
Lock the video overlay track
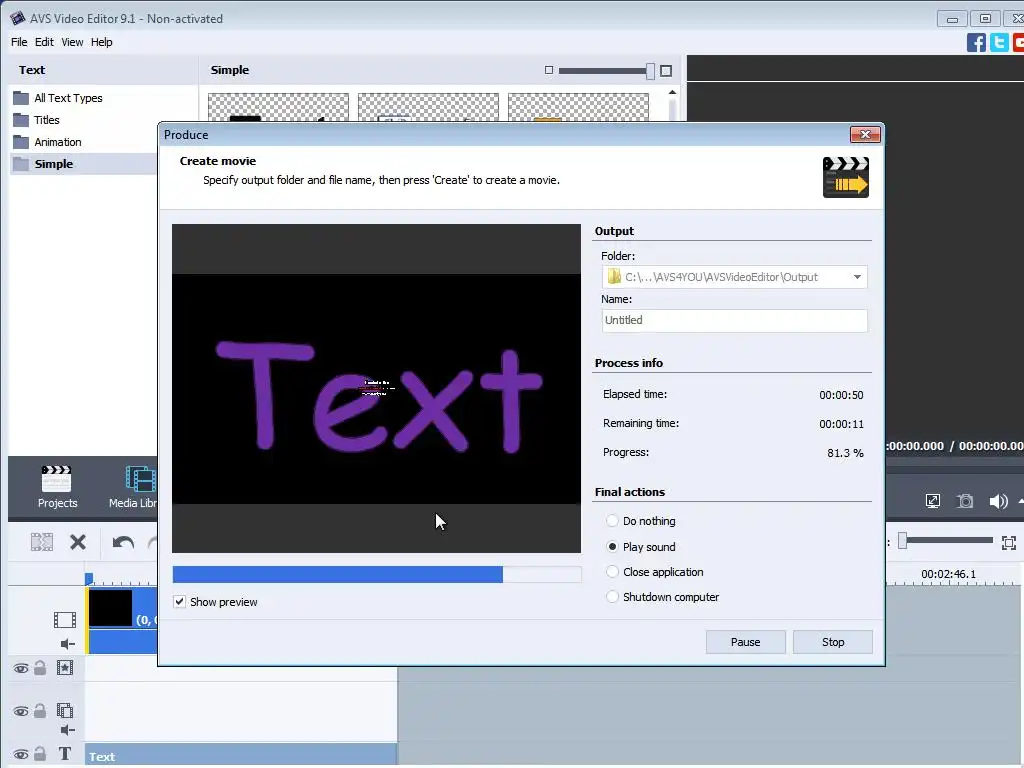(x=40, y=711)
